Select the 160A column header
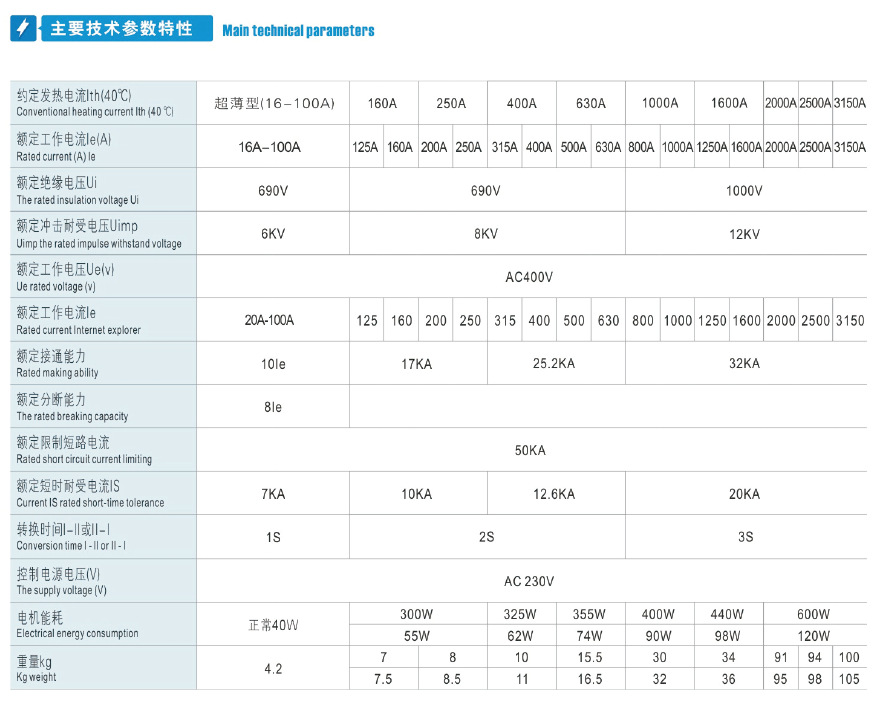Image resolution: width=878 pixels, height=703 pixels. (x=383, y=103)
